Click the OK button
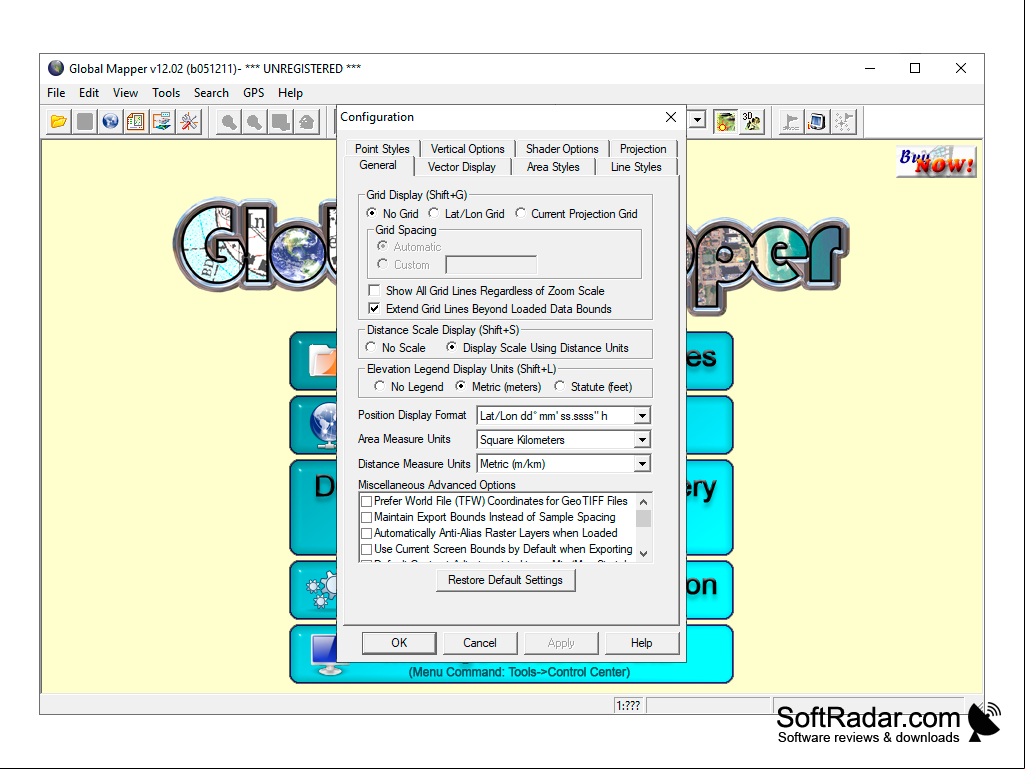Screen dimensions: 1025x769 [x=399, y=643]
